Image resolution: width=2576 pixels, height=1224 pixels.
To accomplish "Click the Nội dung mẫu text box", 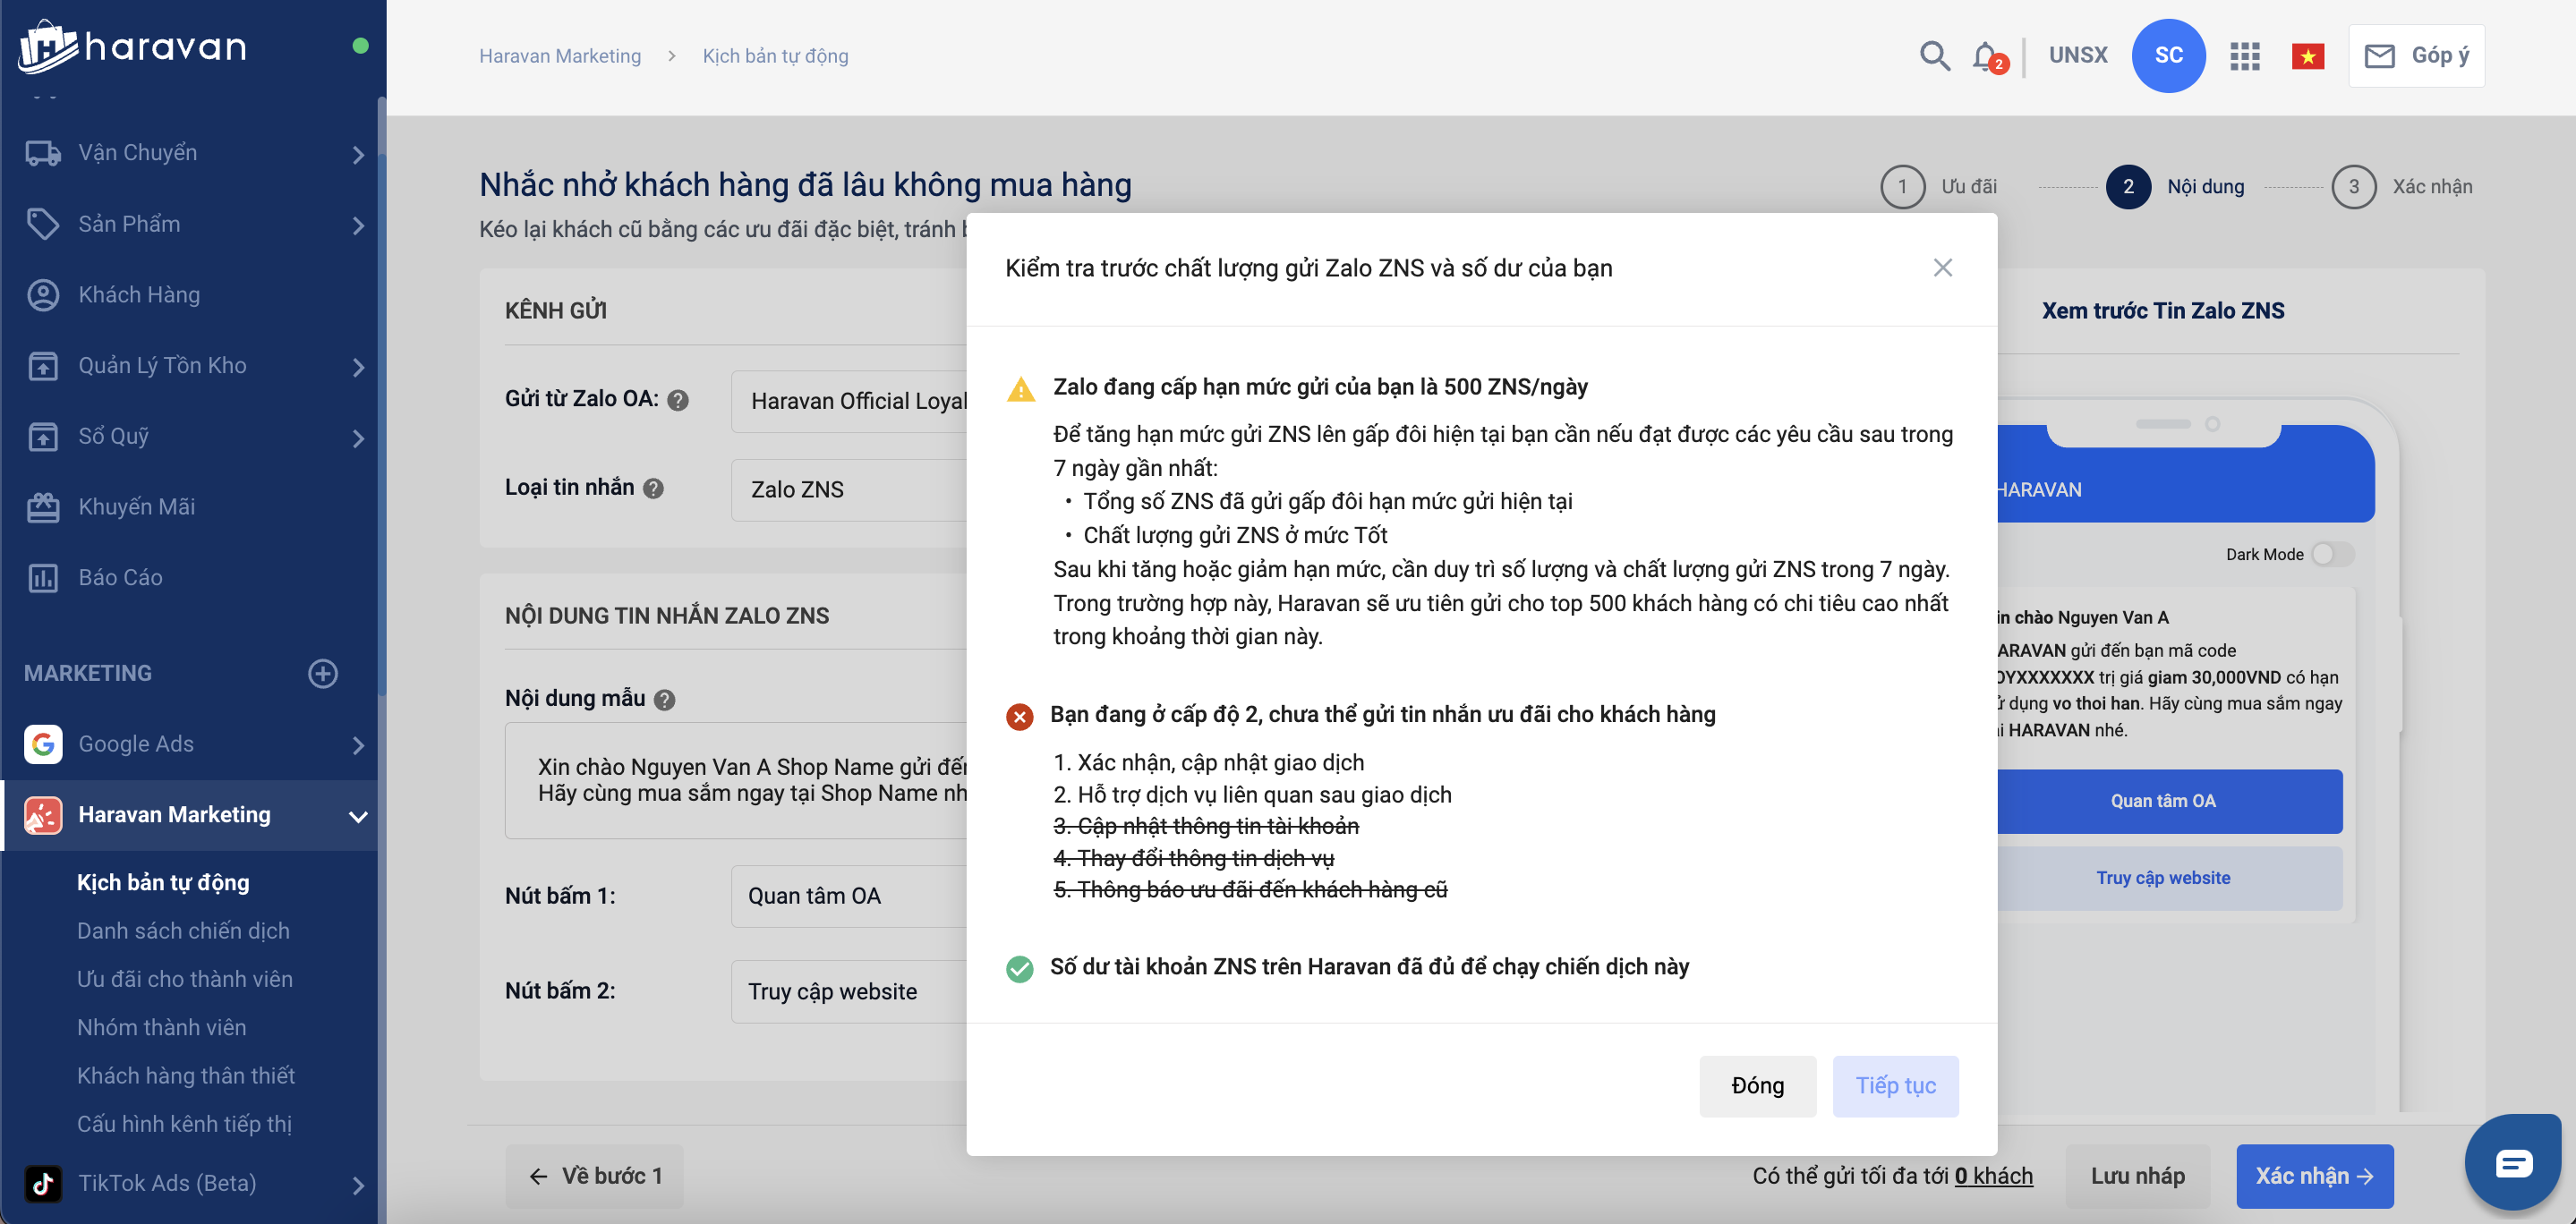I will [736, 780].
